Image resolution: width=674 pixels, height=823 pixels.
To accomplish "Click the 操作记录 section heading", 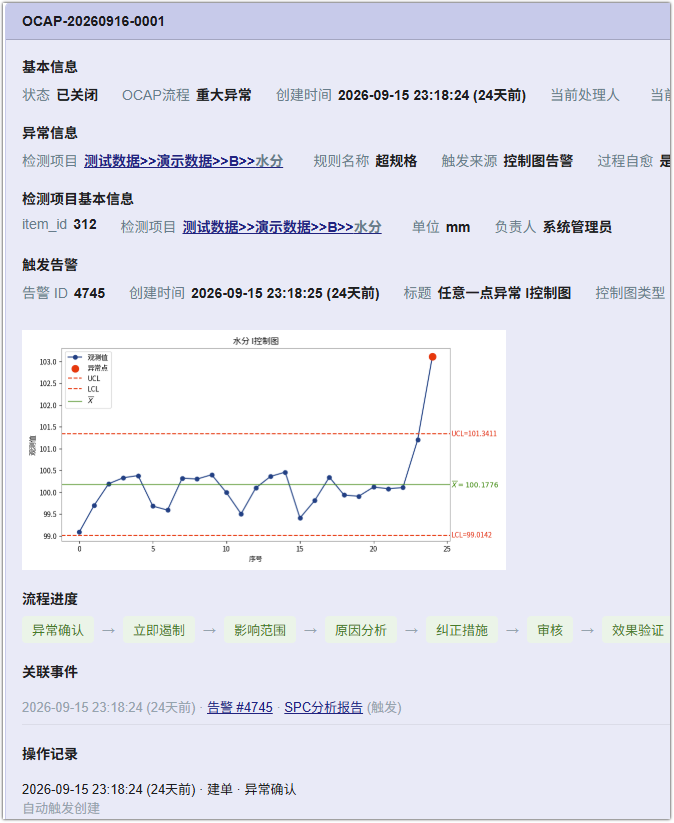I will pos(50,754).
